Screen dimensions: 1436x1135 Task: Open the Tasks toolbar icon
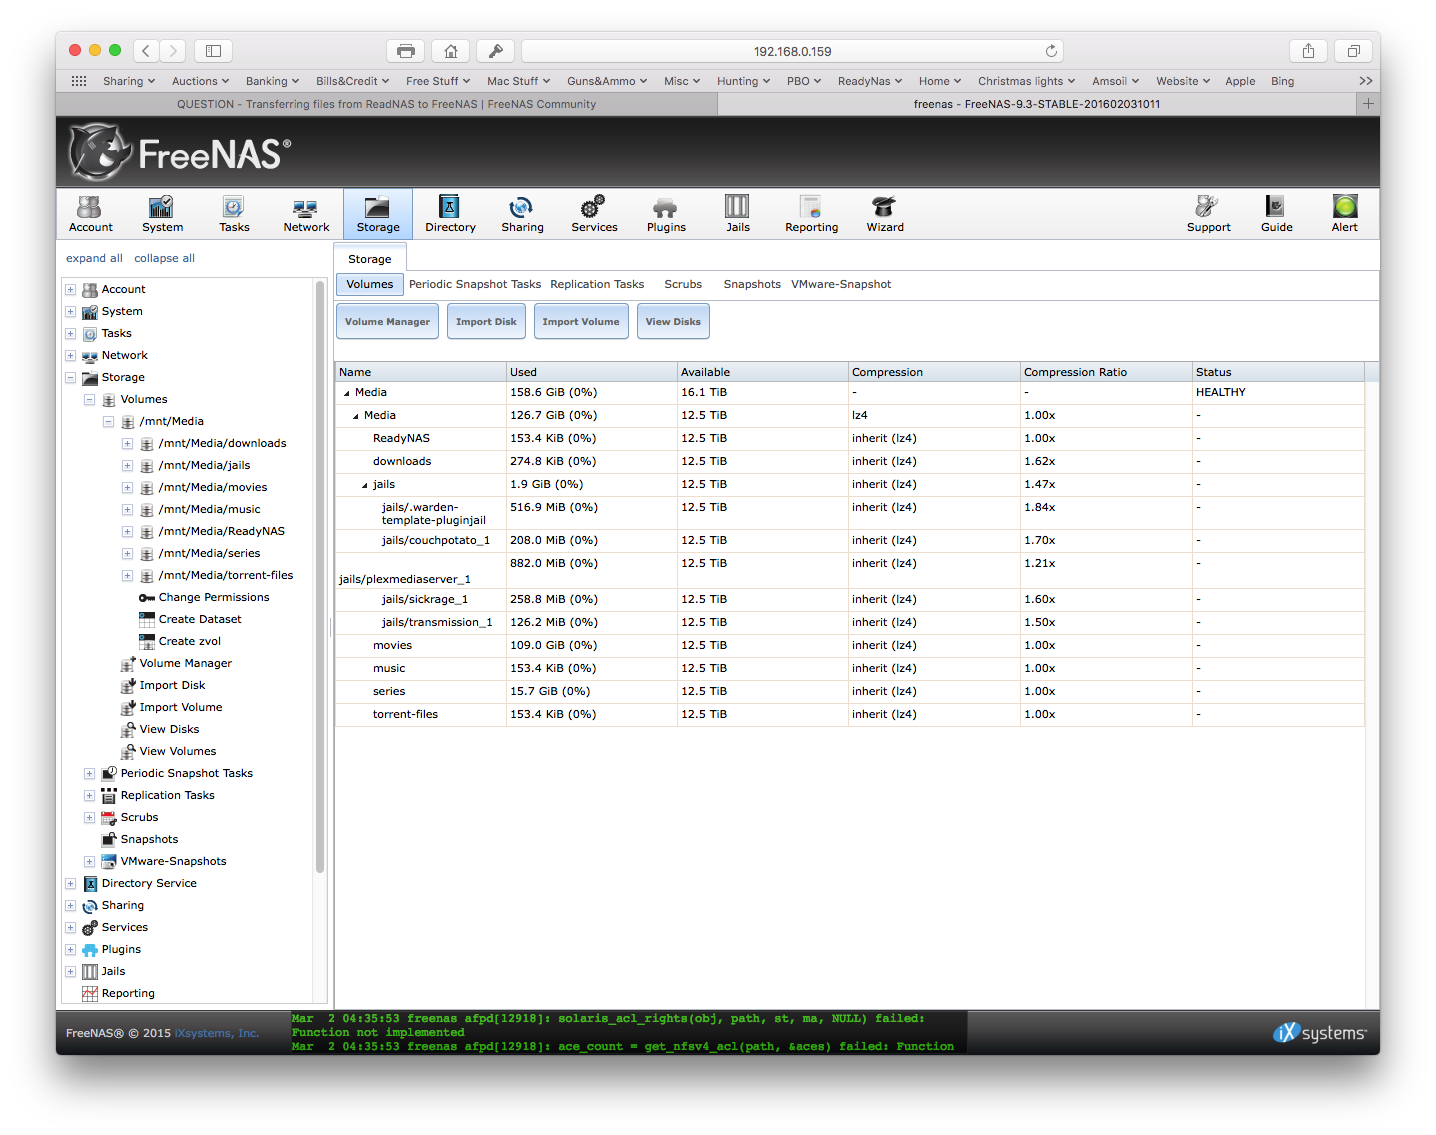(x=234, y=214)
